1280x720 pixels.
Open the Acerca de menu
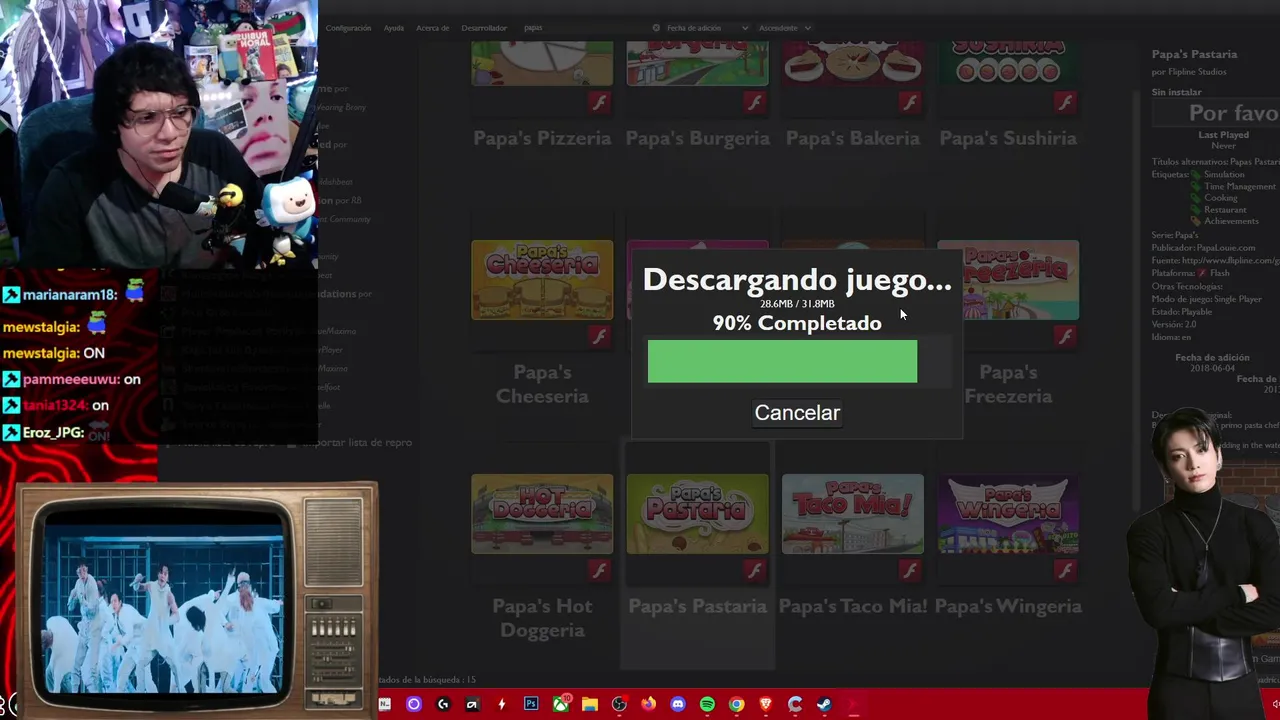pyautogui.click(x=433, y=28)
